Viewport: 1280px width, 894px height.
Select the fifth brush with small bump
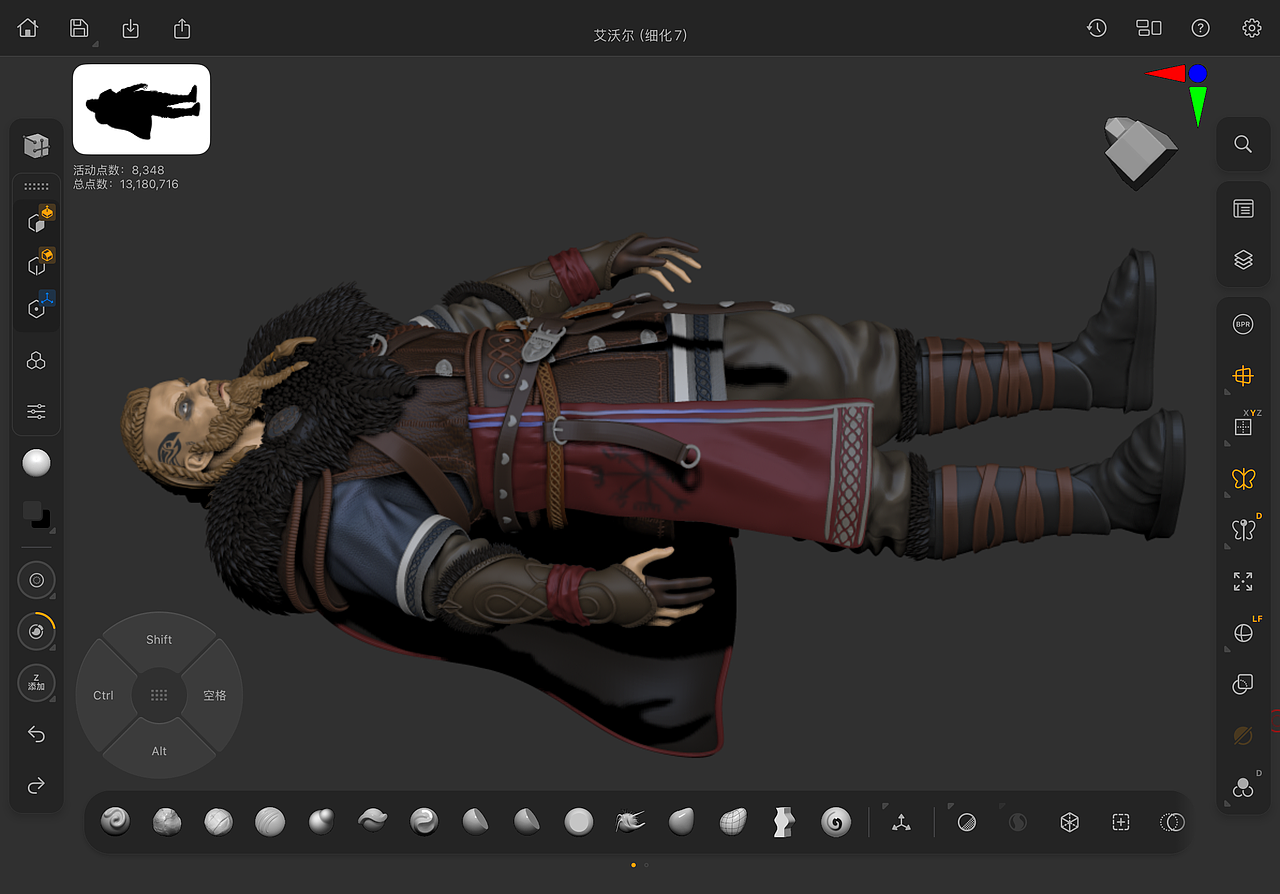click(321, 822)
